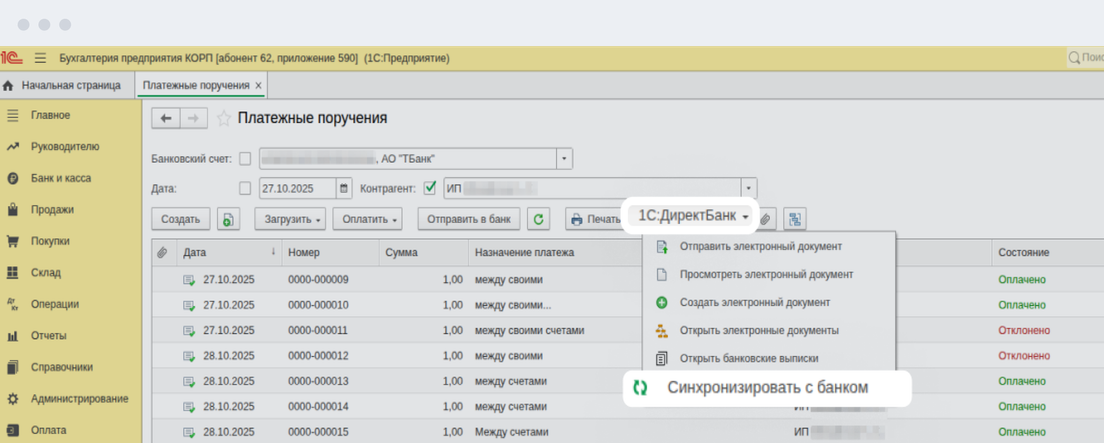Expand the Банковский счет dropdown list
Screen dimensions: 1104x443
(565, 158)
